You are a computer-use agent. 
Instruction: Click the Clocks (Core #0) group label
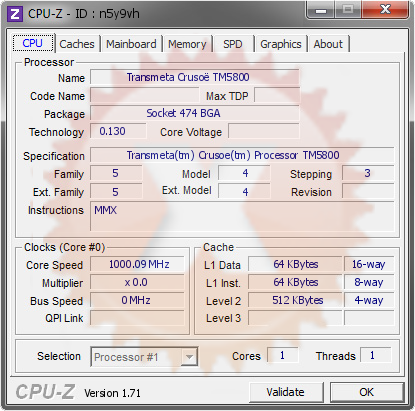(x=64, y=247)
